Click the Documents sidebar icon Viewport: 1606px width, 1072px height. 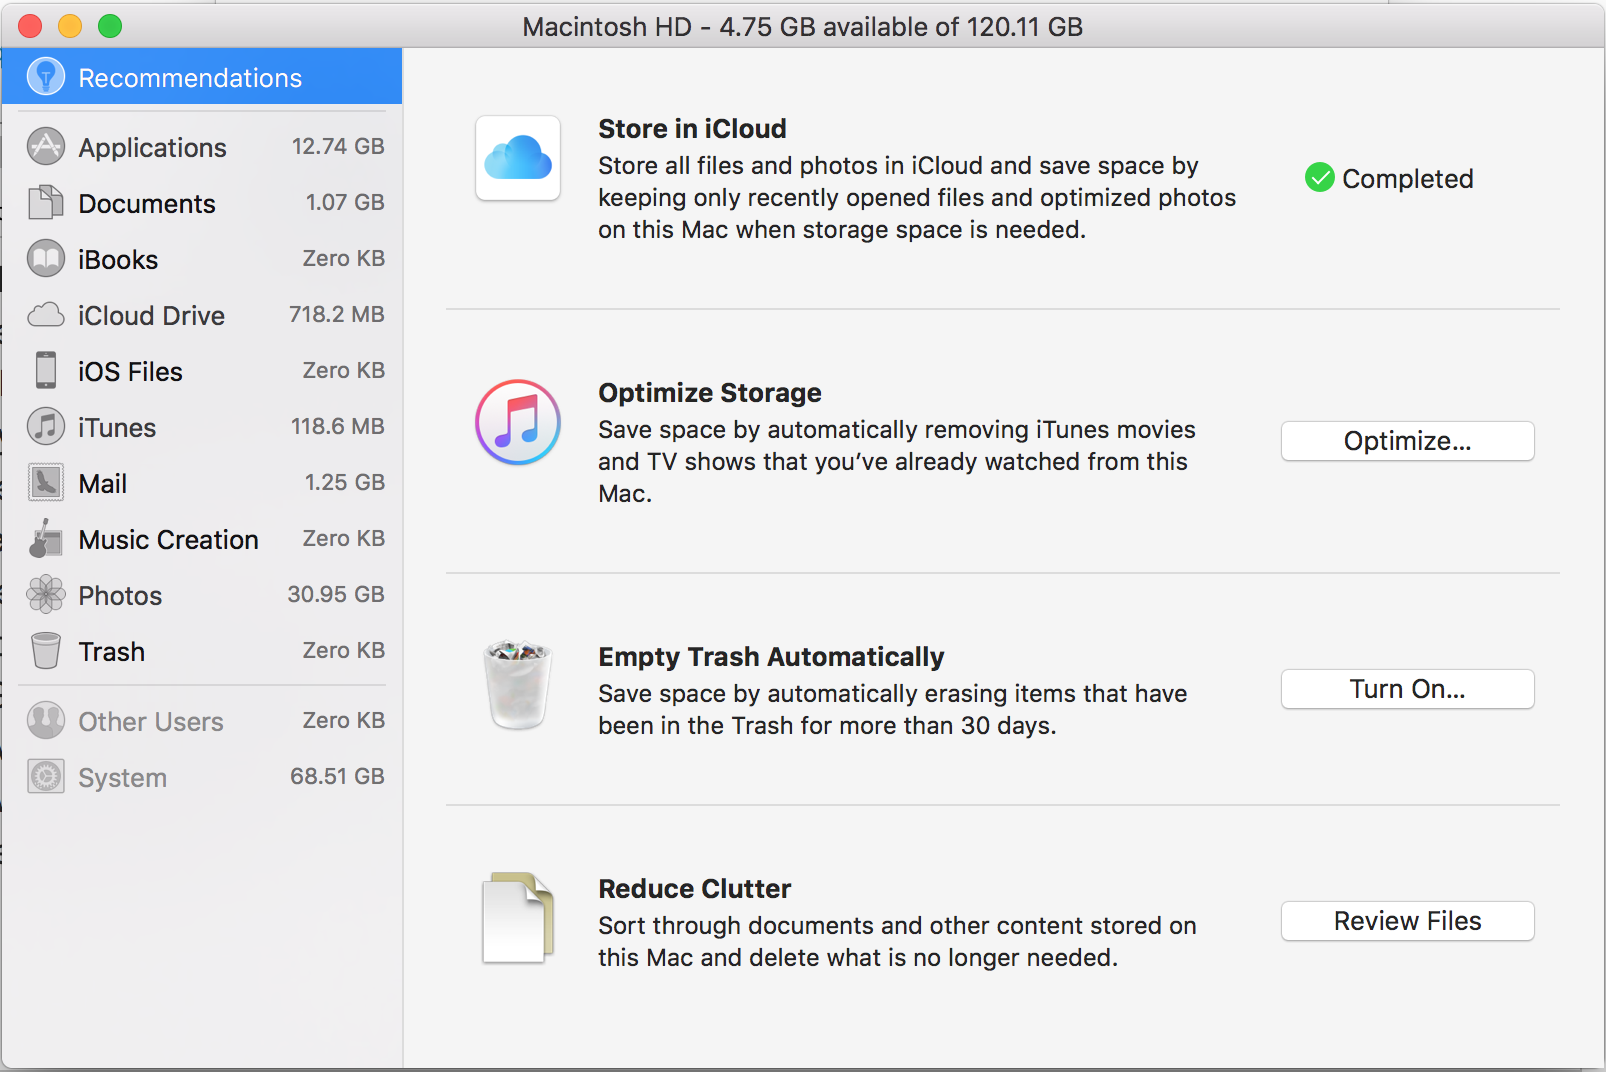coord(46,203)
